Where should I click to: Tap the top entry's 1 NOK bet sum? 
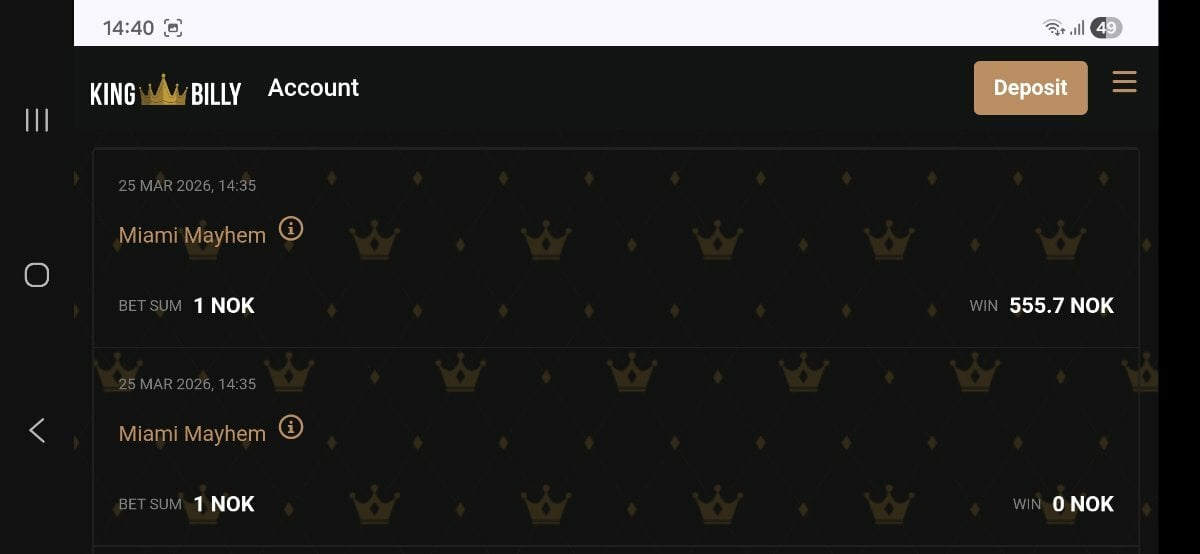(224, 306)
